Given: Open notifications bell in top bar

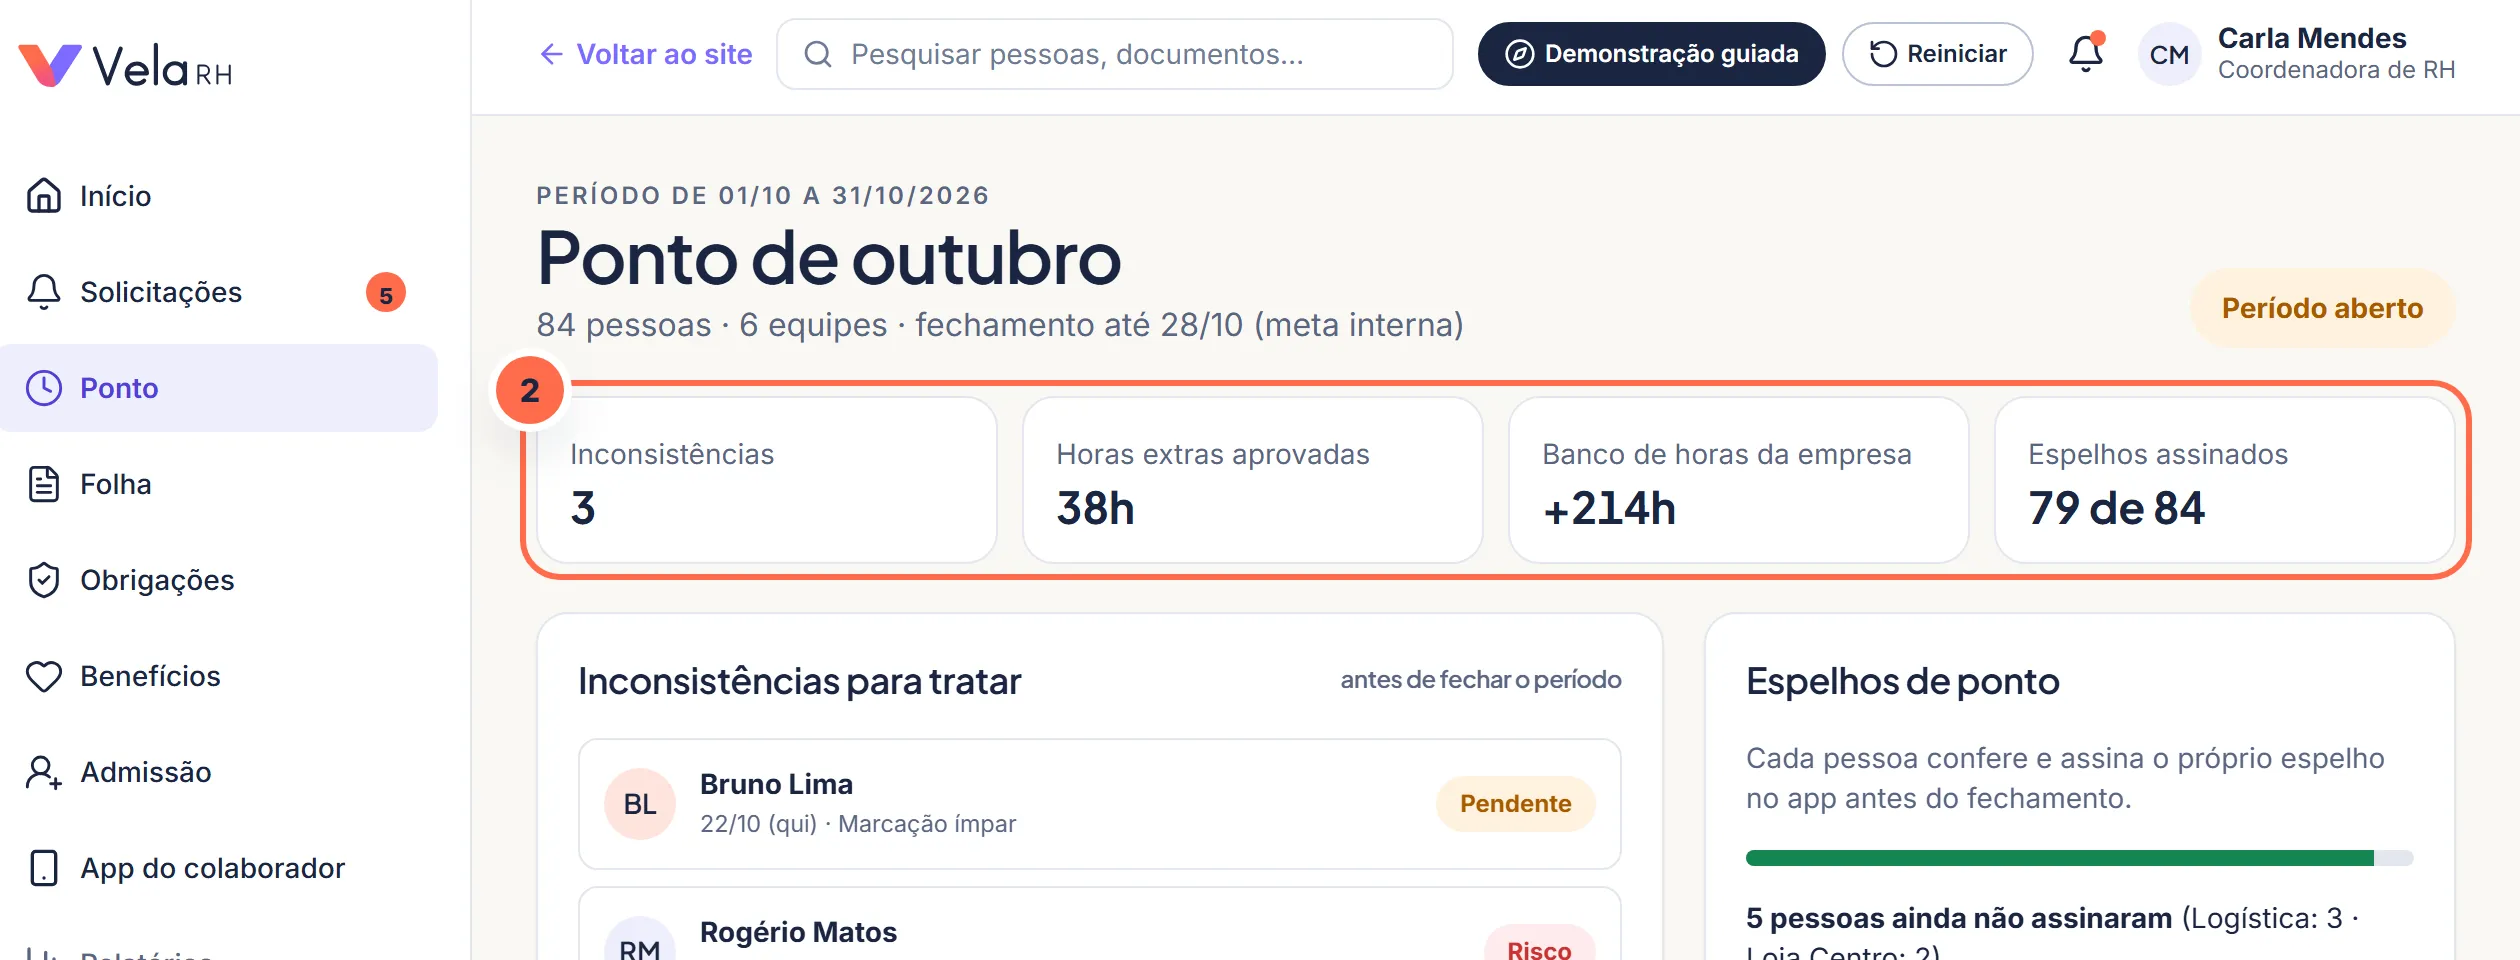Looking at the screenshot, I should point(2086,54).
